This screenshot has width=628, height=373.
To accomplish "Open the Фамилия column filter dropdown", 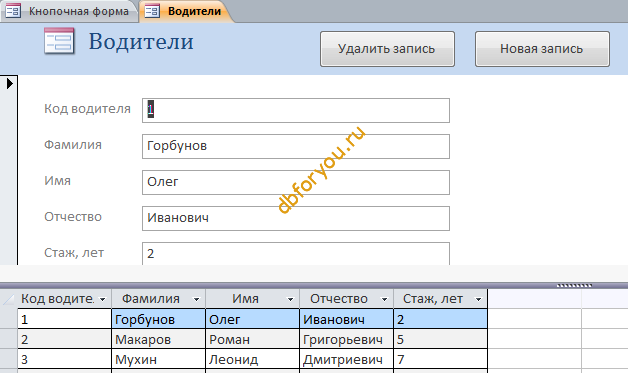I will pos(197,299).
